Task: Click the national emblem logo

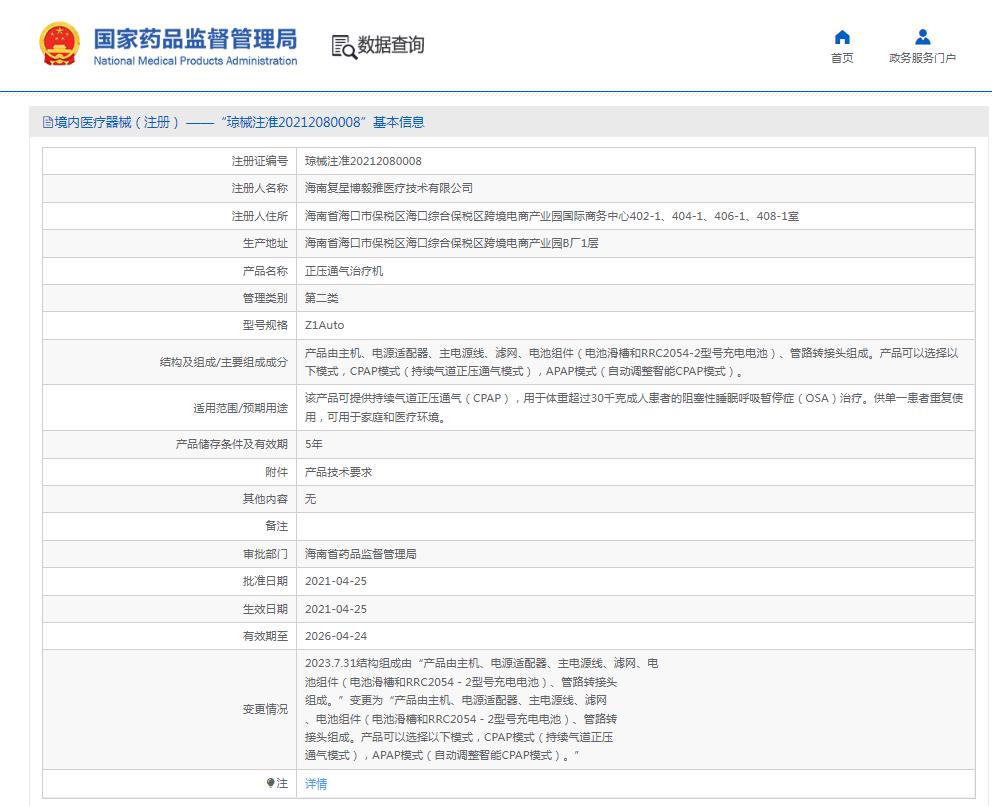Action: tap(61, 45)
